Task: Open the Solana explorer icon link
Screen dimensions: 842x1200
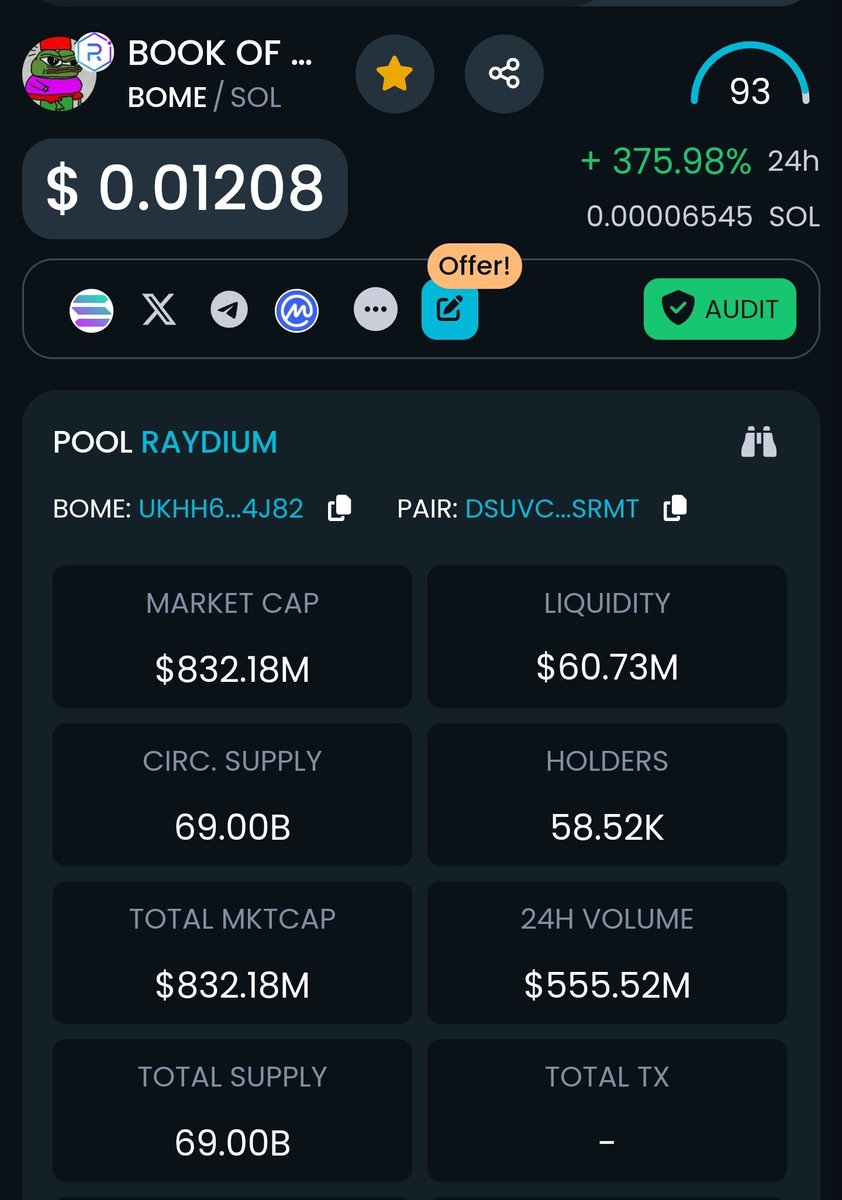Action: (91, 310)
